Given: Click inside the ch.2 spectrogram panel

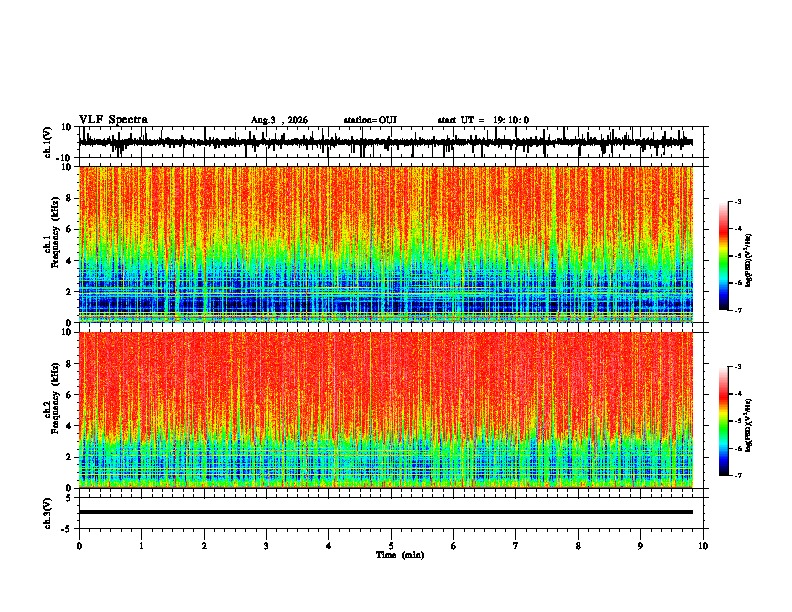Looking at the screenshot, I should 386,410.
